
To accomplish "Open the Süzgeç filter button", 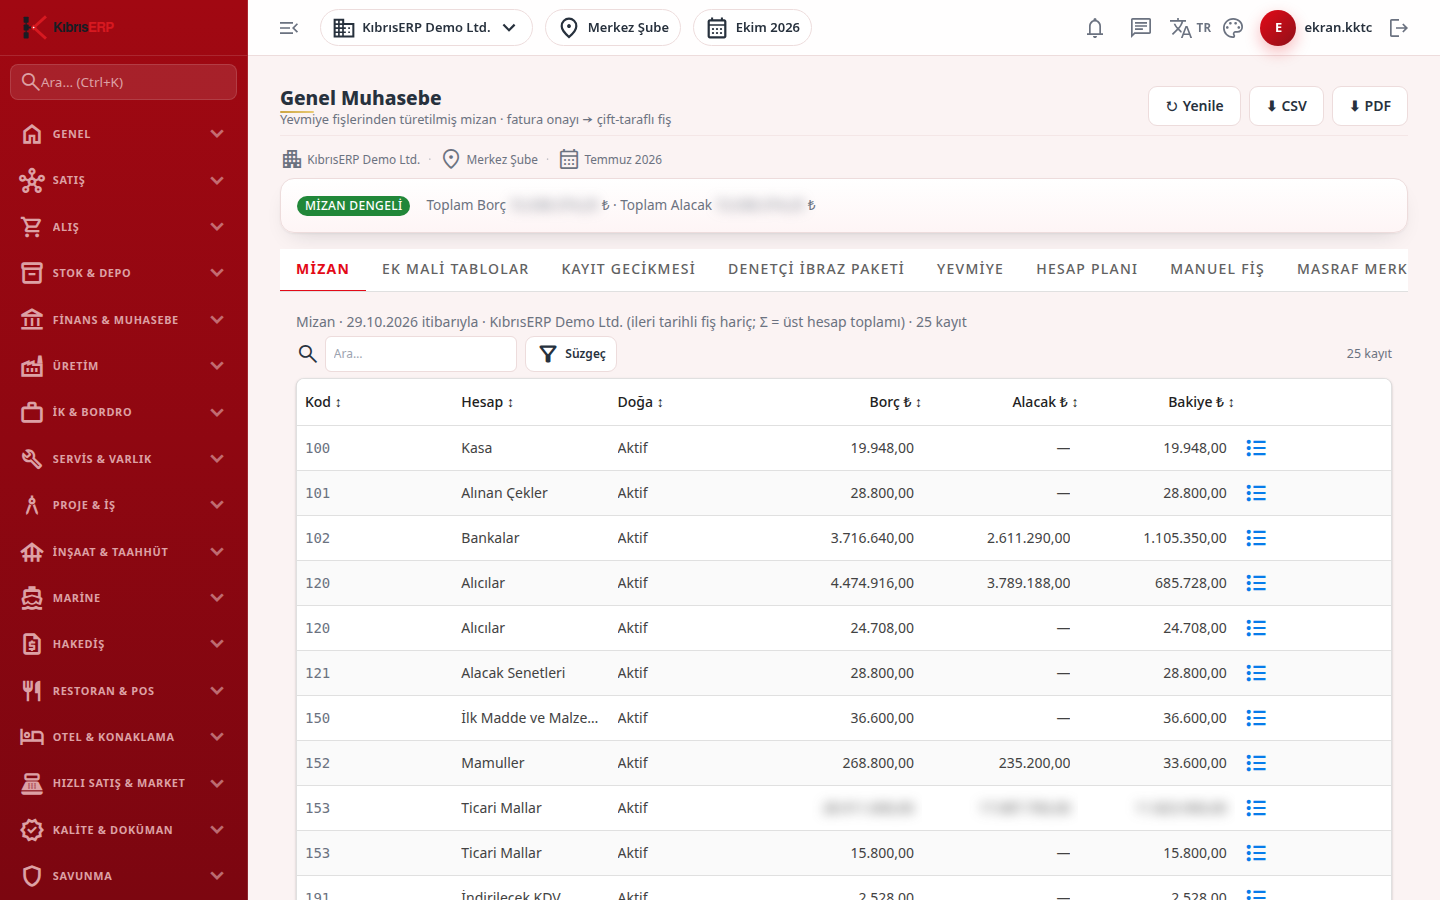I will coord(571,354).
